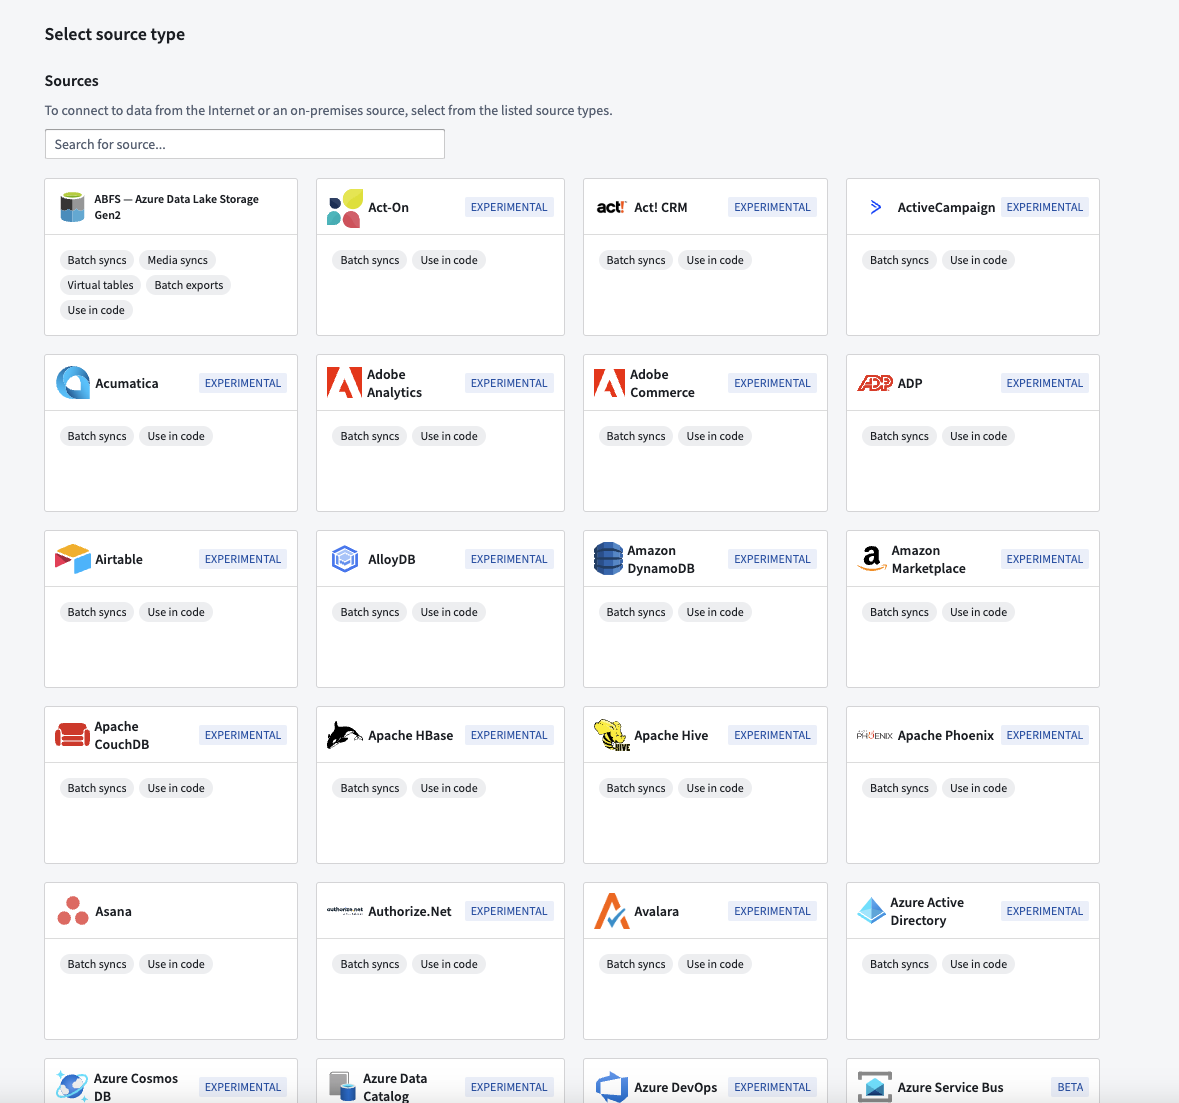Image resolution: width=1179 pixels, height=1103 pixels.
Task: Click the Authorize.Net title text
Action: click(410, 911)
